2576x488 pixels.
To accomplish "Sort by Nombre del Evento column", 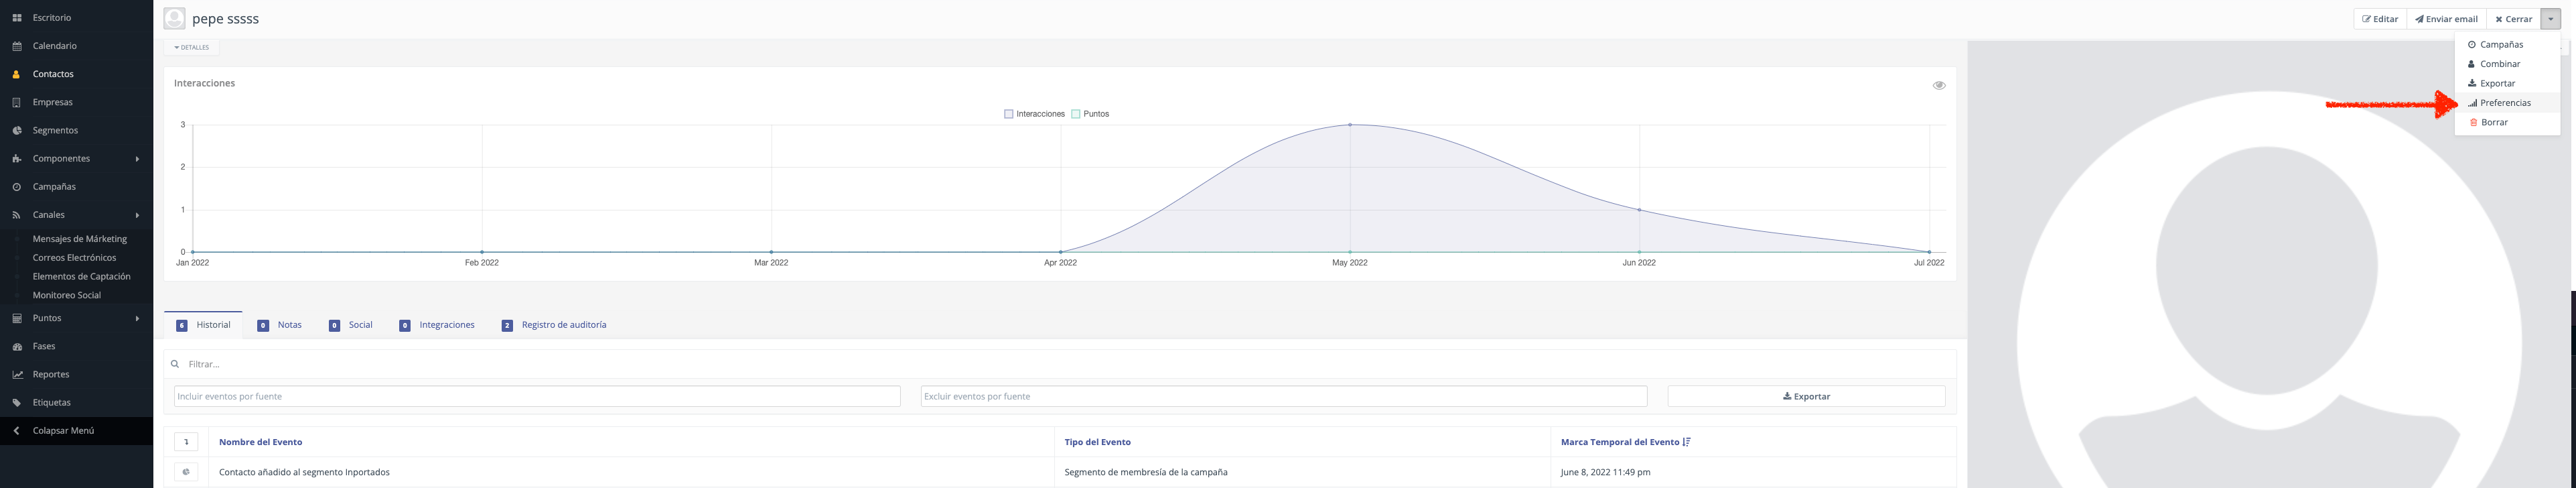I will click(x=260, y=442).
